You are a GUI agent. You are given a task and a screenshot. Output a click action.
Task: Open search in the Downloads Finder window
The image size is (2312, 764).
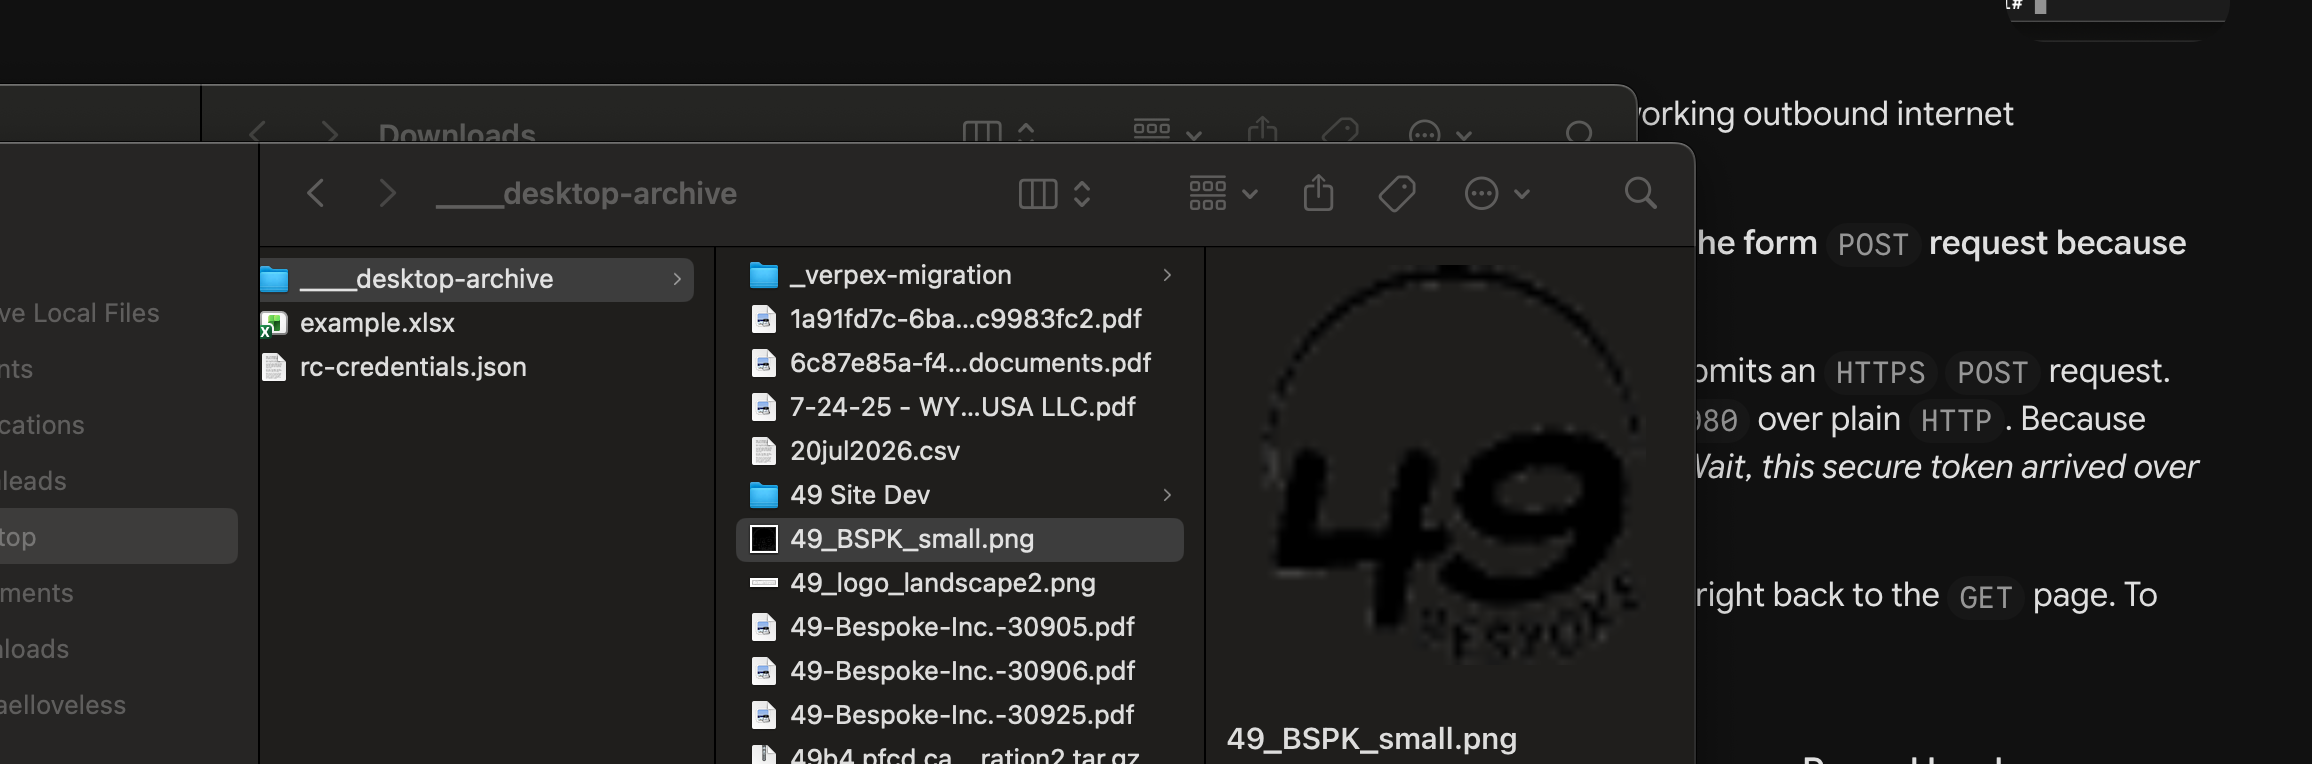1579,132
